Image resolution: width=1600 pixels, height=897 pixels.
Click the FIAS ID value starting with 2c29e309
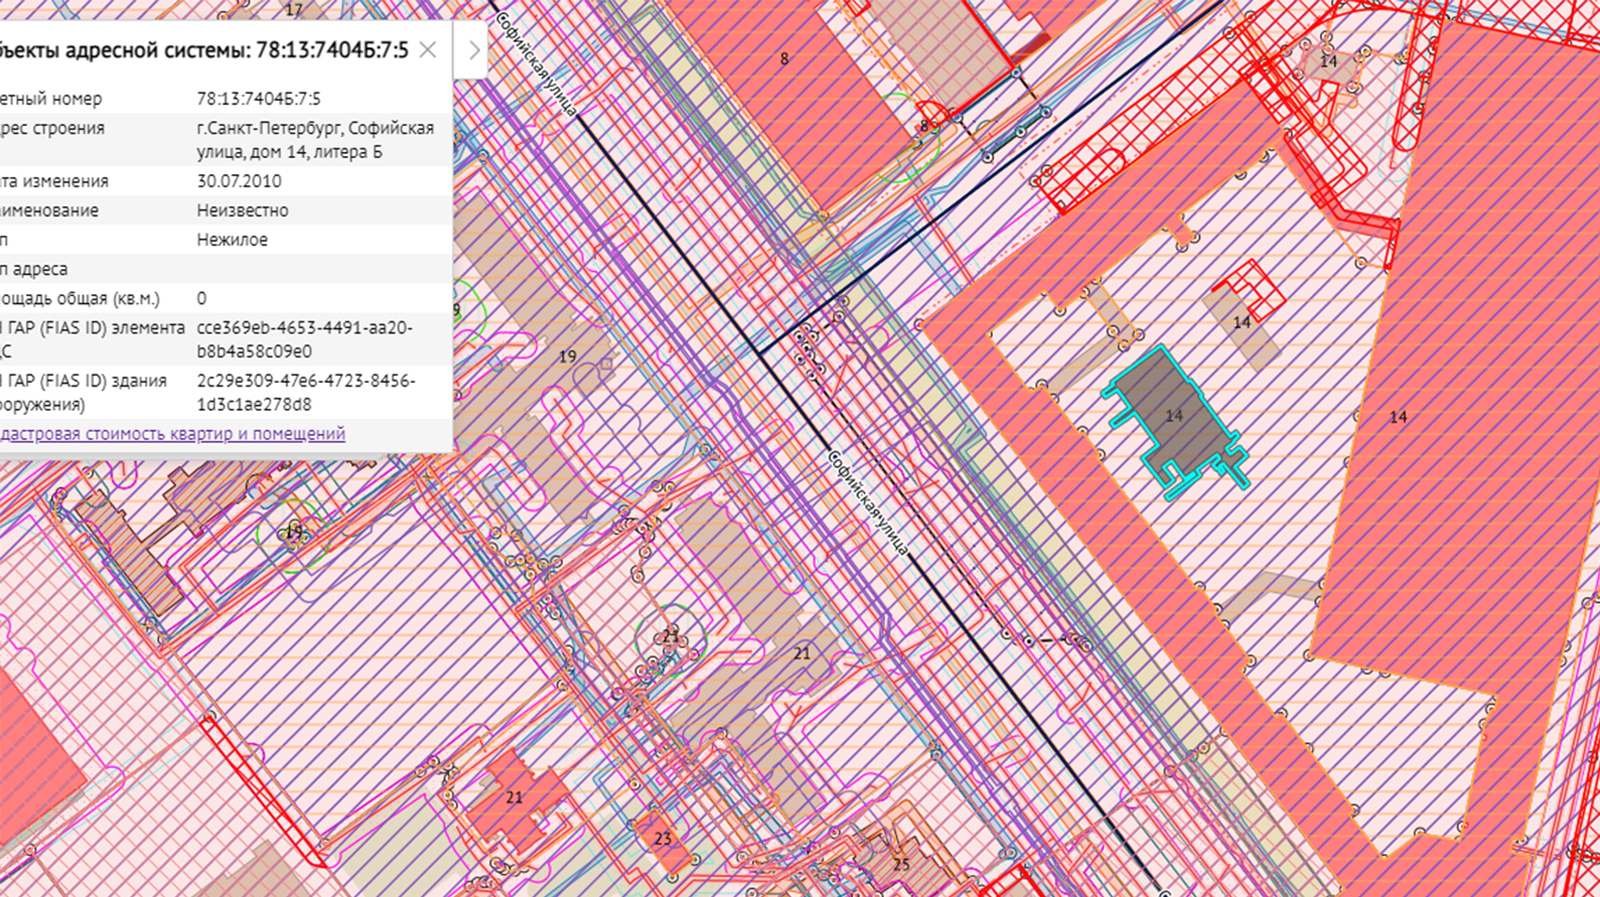tap(305, 393)
